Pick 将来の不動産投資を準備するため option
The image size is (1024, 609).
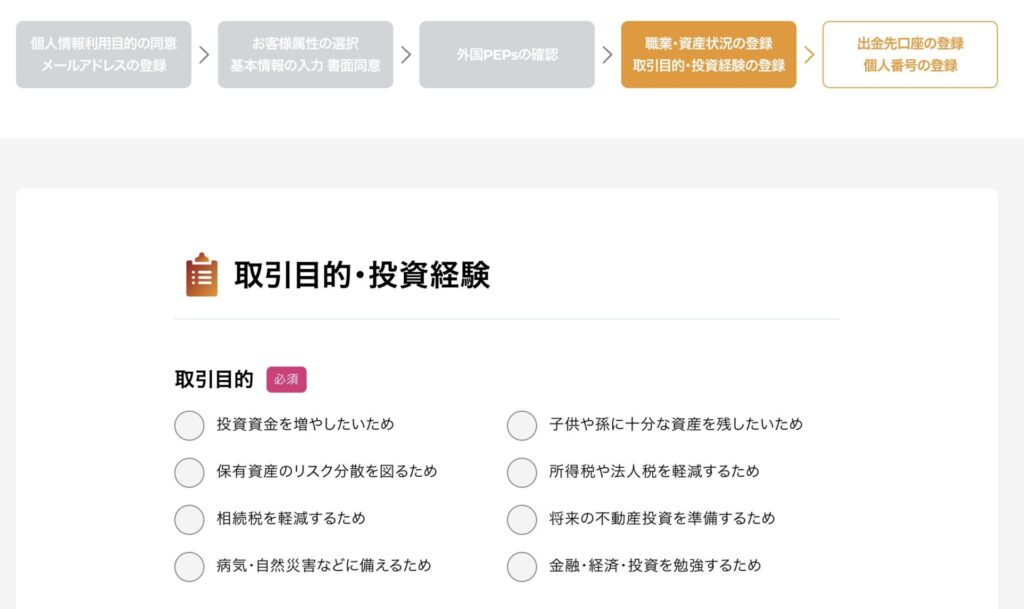coord(522,519)
